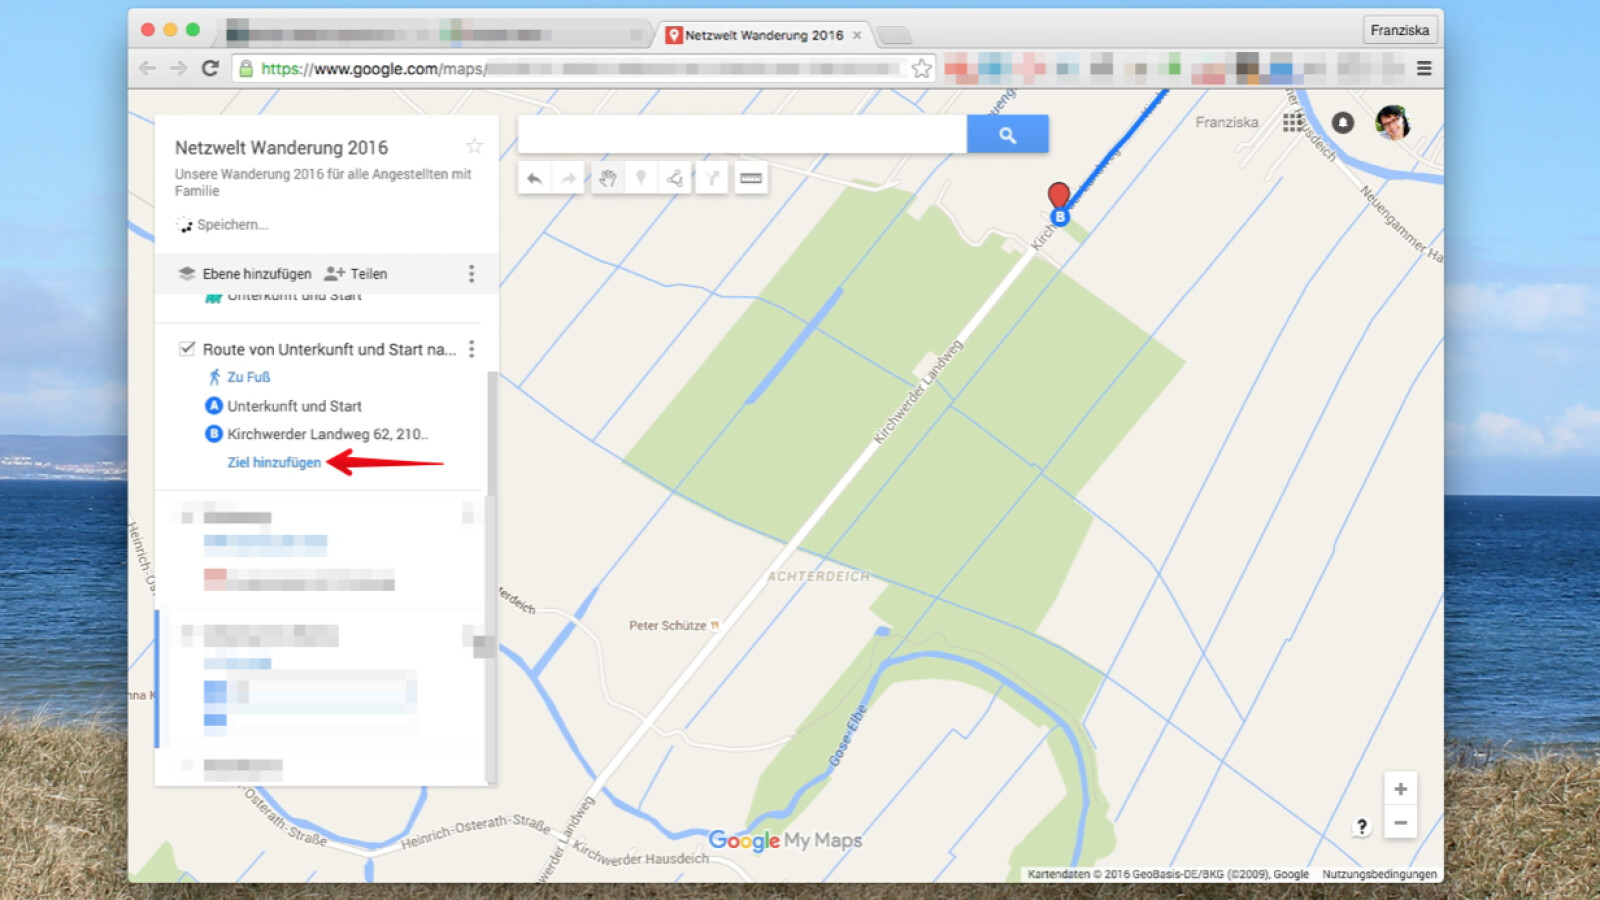This screenshot has width=1600, height=900.
Task: Click the redo arrow in map toolbar
Action: coord(569,179)
